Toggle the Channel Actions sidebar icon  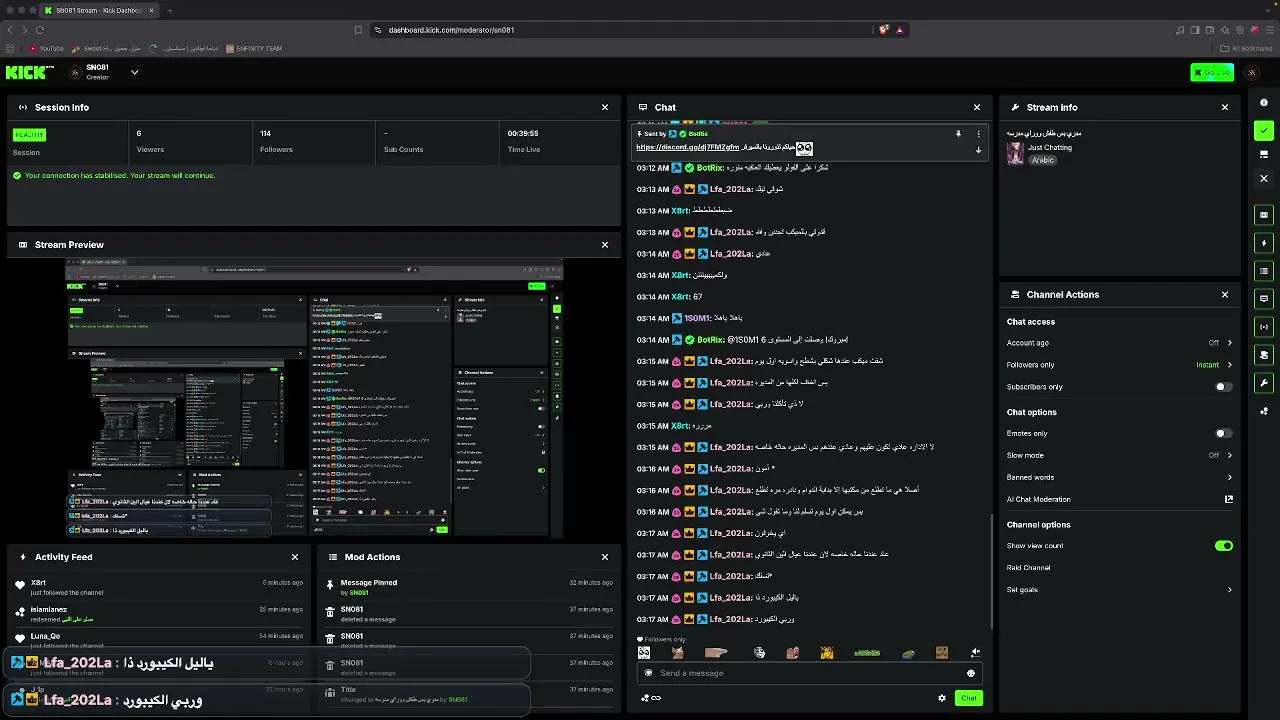pos(1264,355)
